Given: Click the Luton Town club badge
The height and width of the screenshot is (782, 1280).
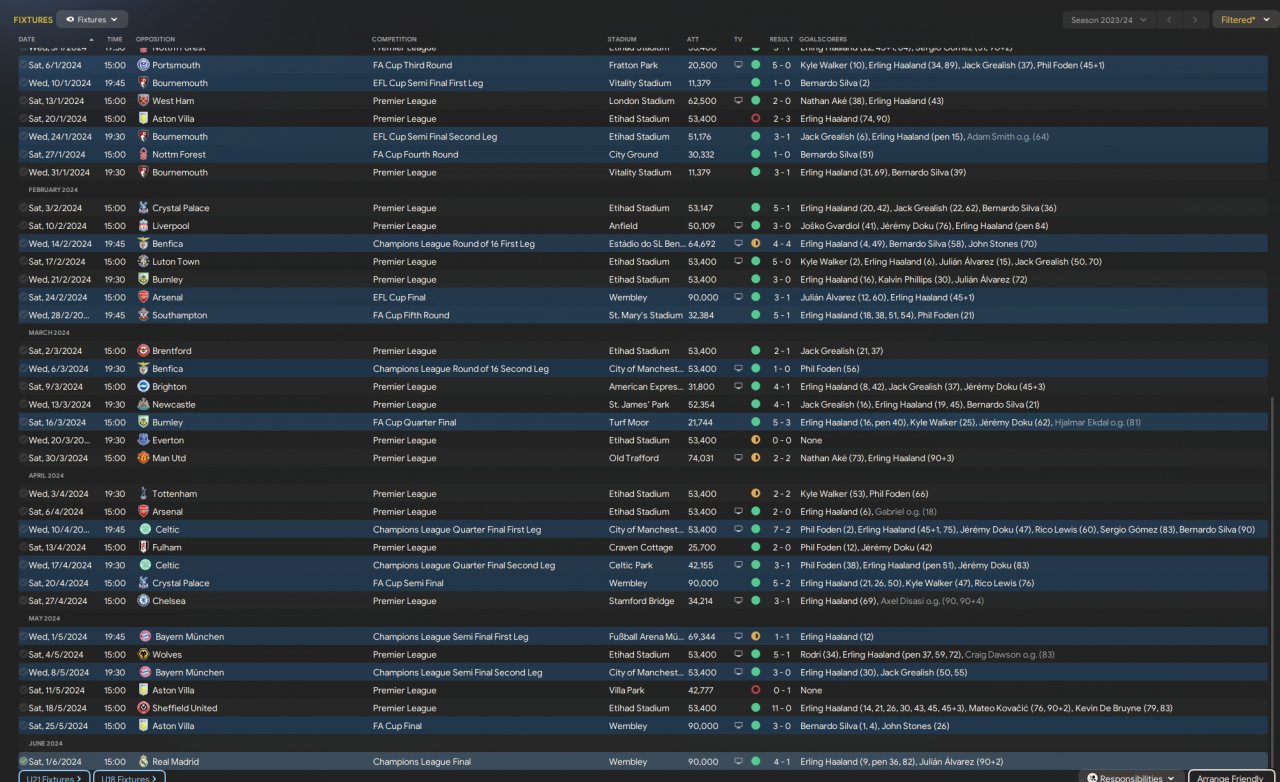Looking at the screenshot, I should [x=143, y=262].
